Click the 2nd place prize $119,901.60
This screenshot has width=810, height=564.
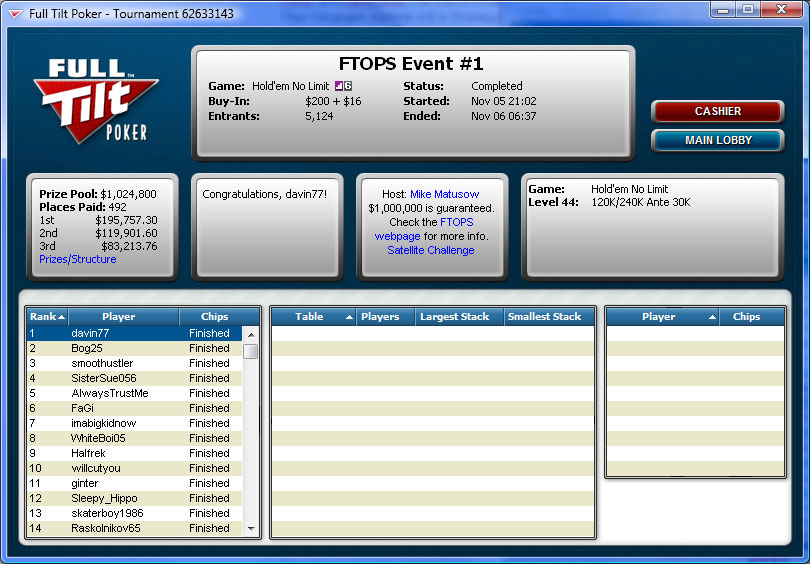click(x=126, y=233)
